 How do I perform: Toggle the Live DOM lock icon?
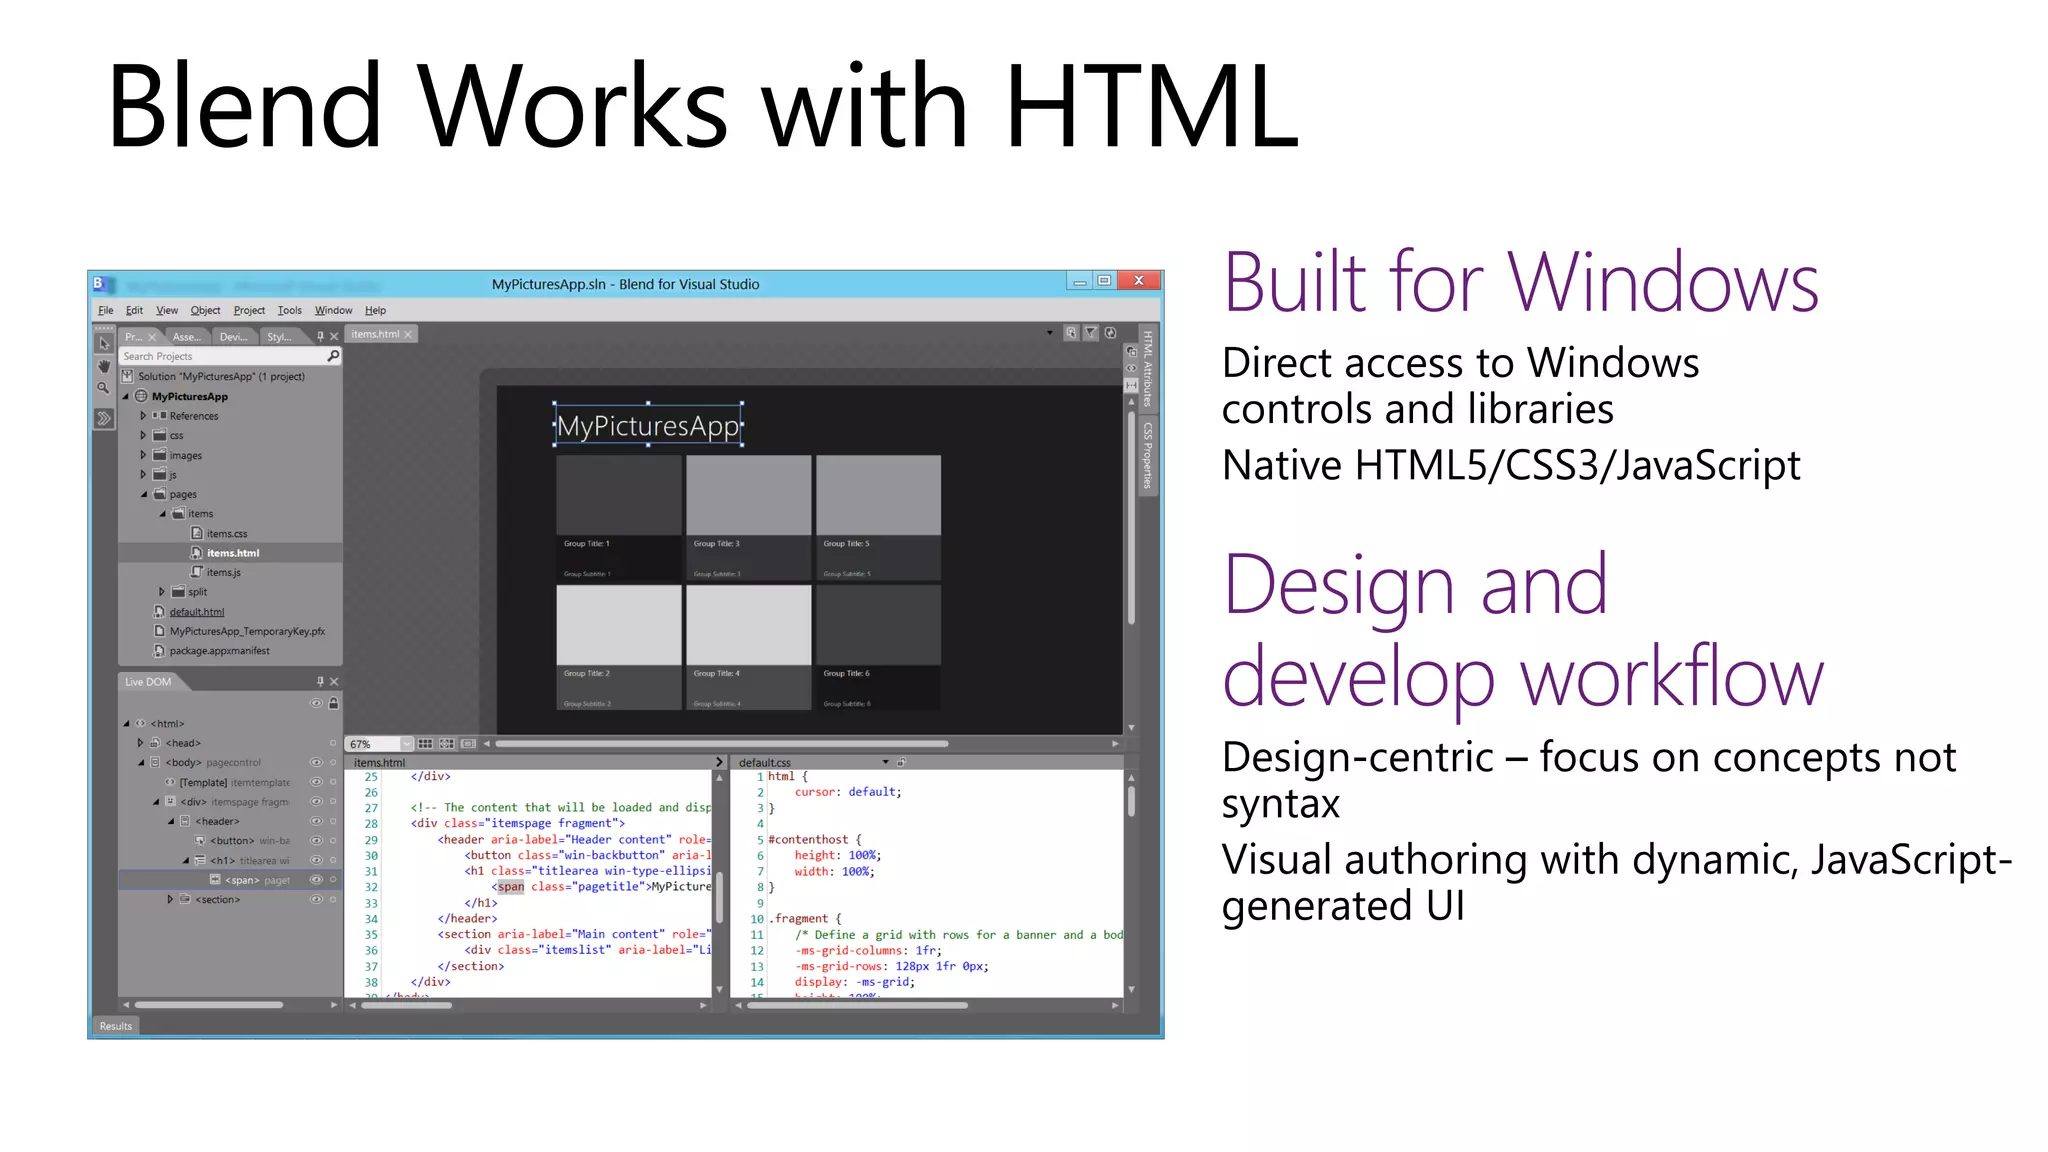coord(334,703)
